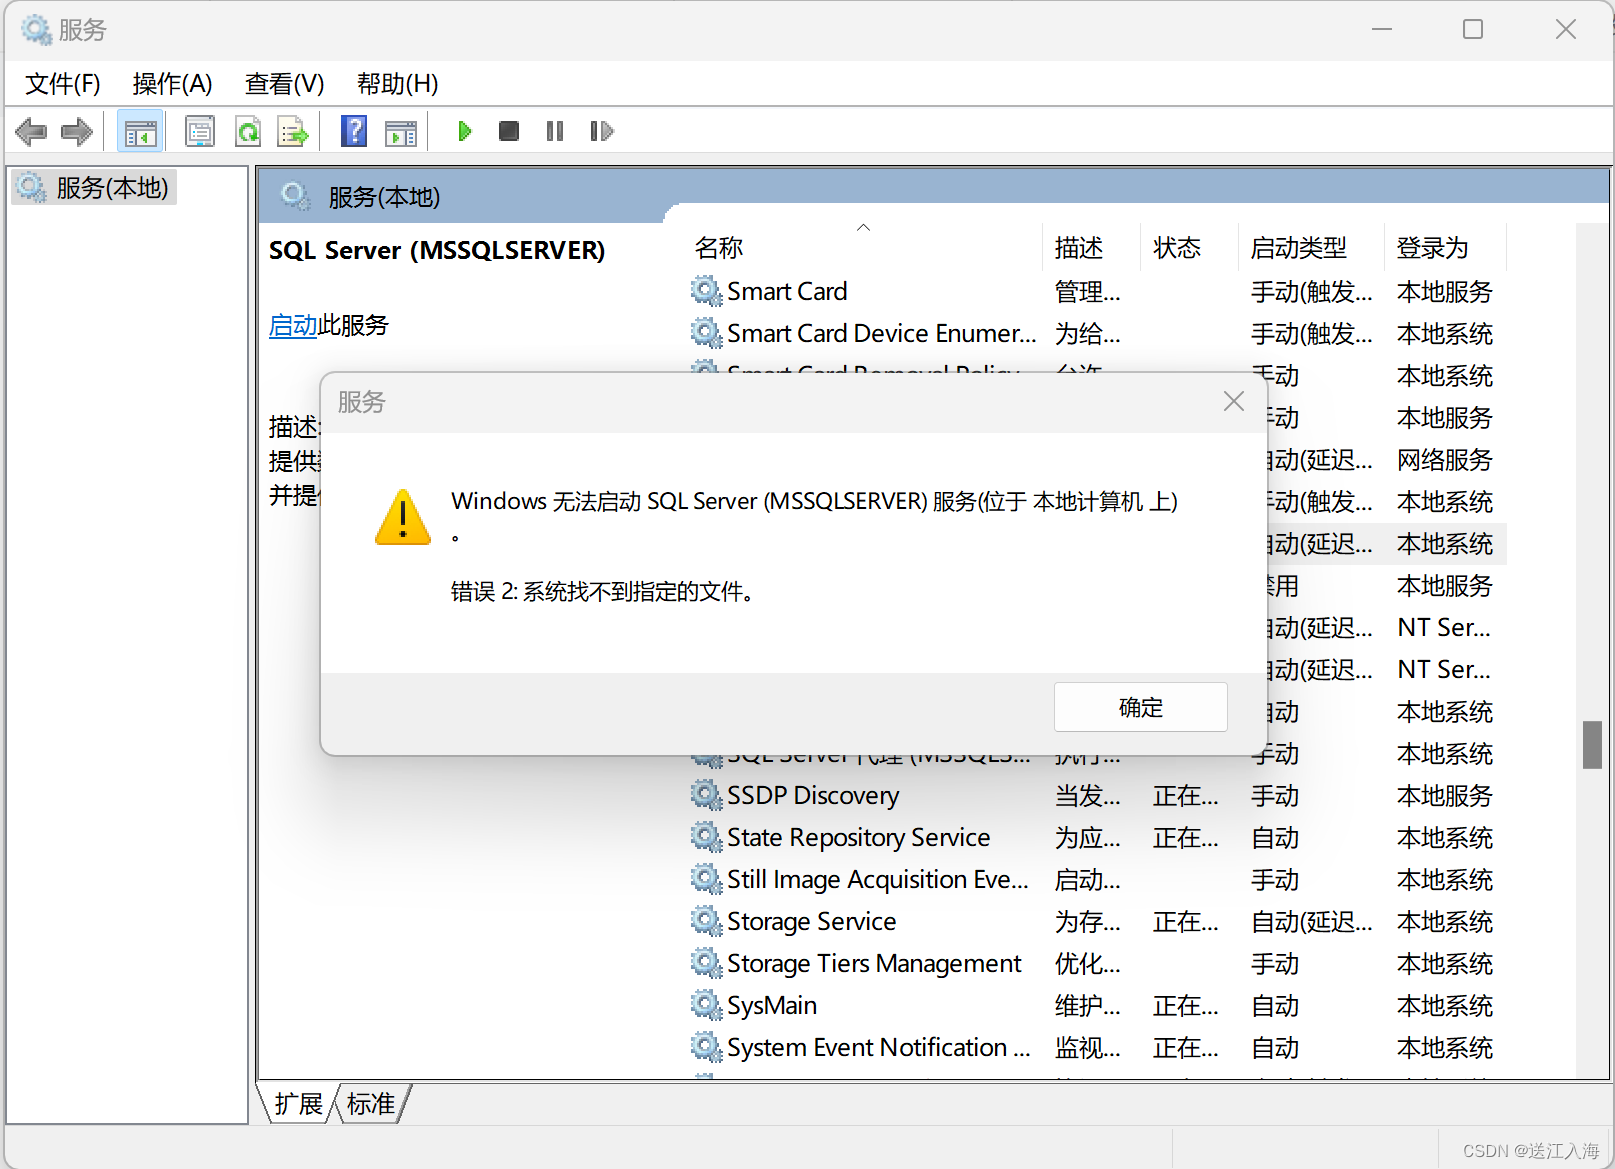Viewport: 1615px width, 1169px height.
Task: Click the first NT Ser... login cell
Action: click(x=1443, y=627)
